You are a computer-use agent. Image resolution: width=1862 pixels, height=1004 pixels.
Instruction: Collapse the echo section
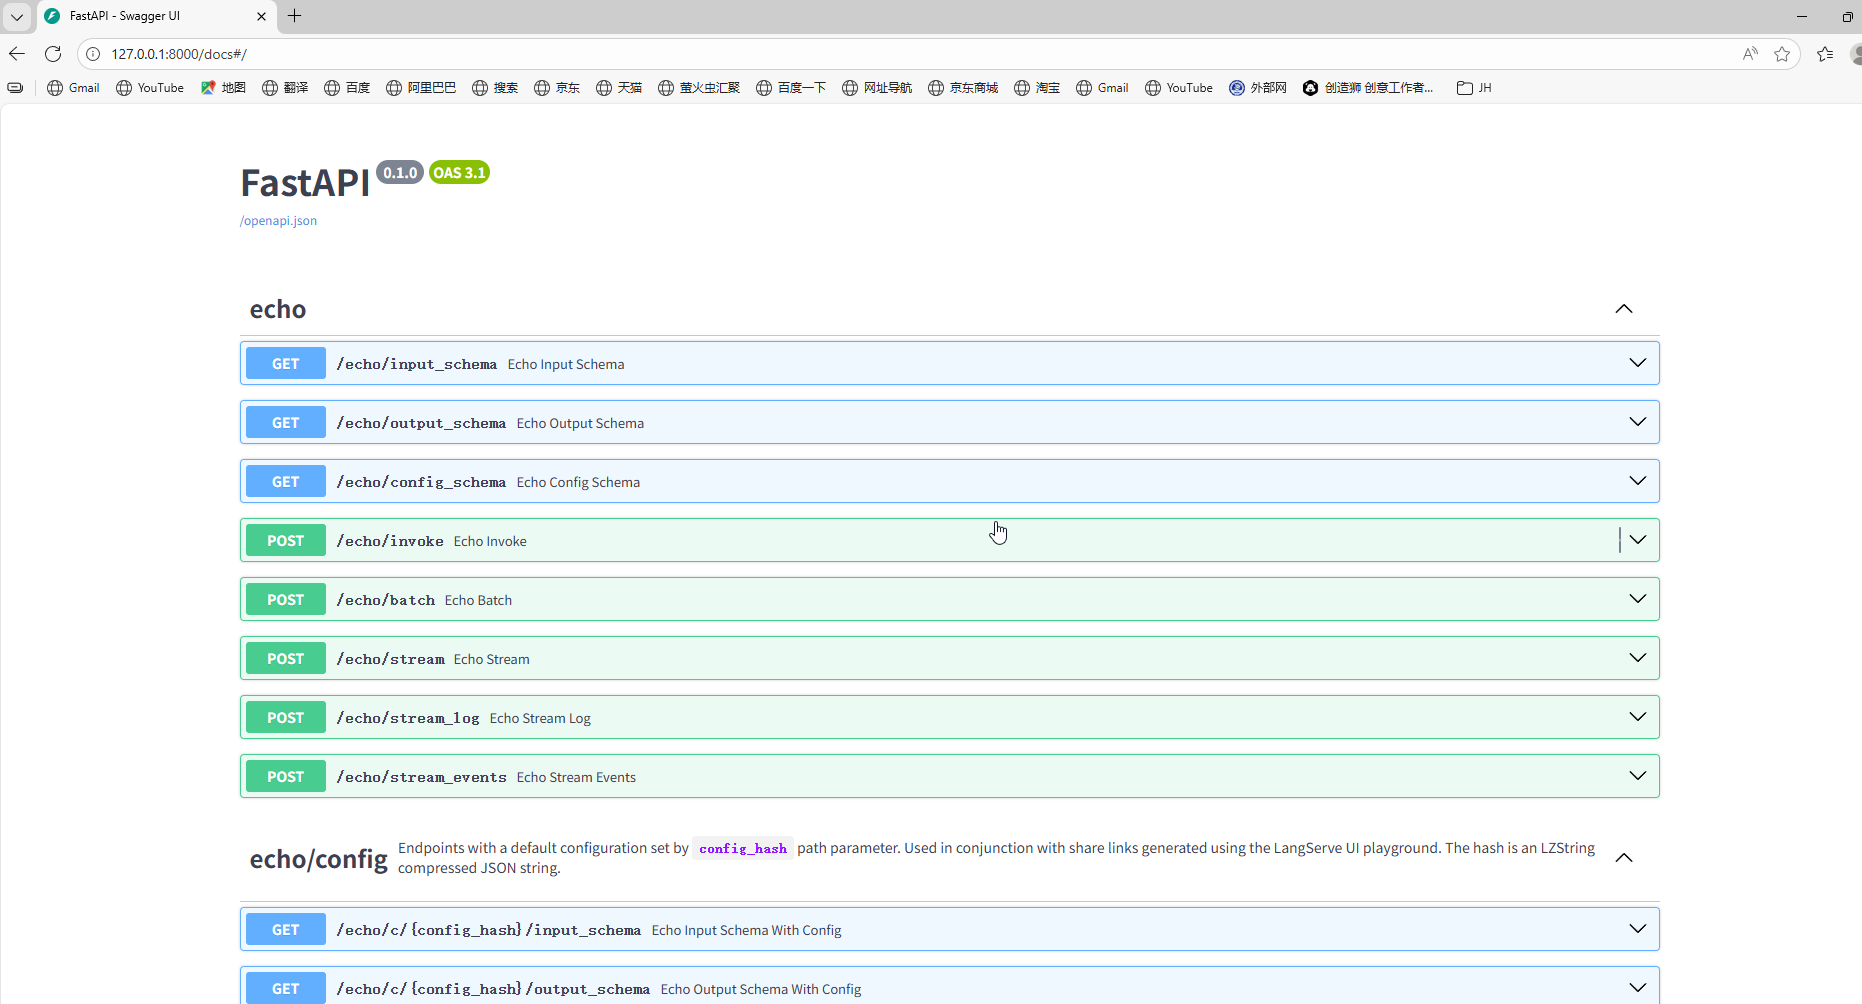click(1624, 309)
